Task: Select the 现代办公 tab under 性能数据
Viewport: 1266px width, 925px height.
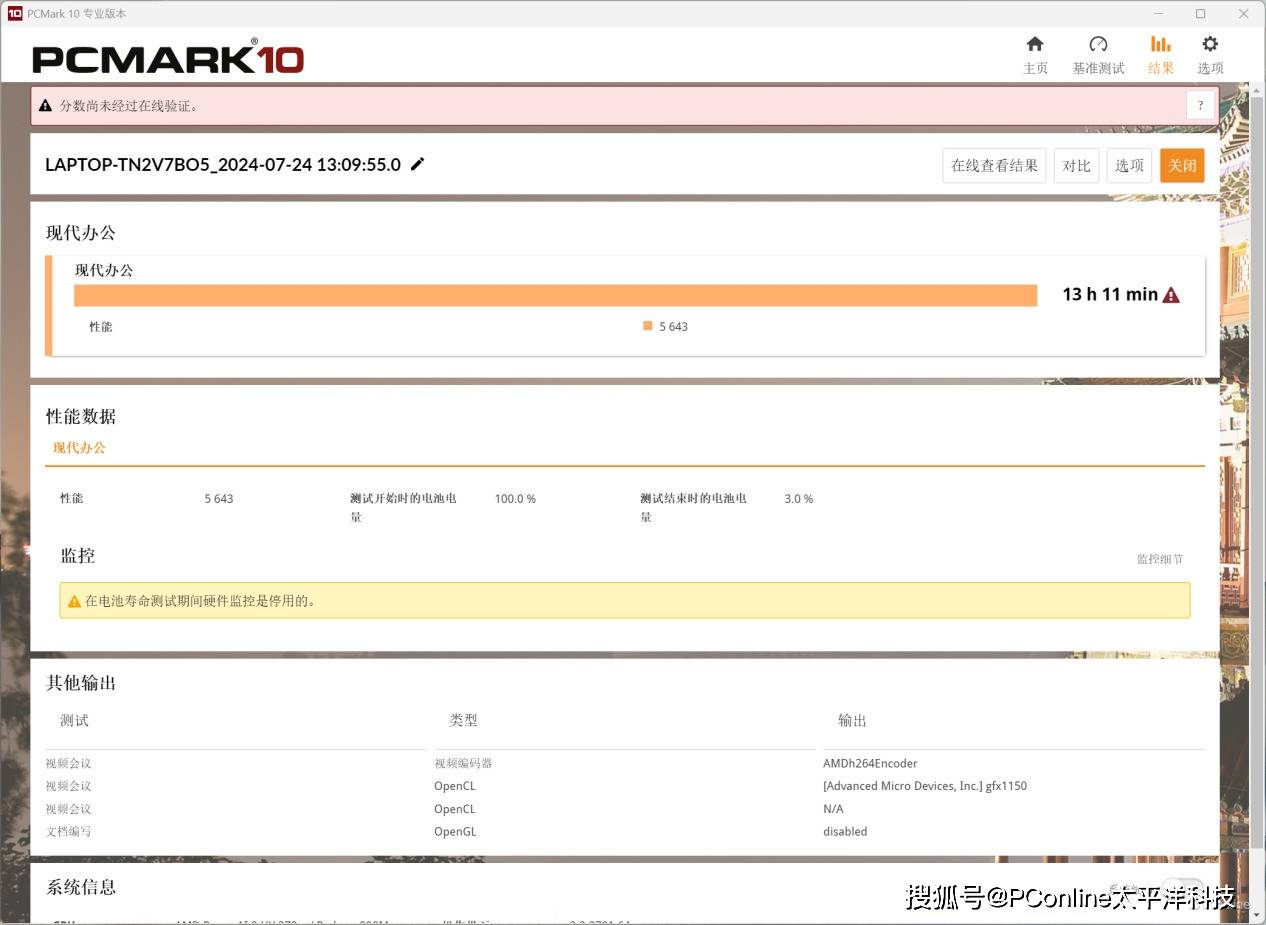Action: point(79,448)
